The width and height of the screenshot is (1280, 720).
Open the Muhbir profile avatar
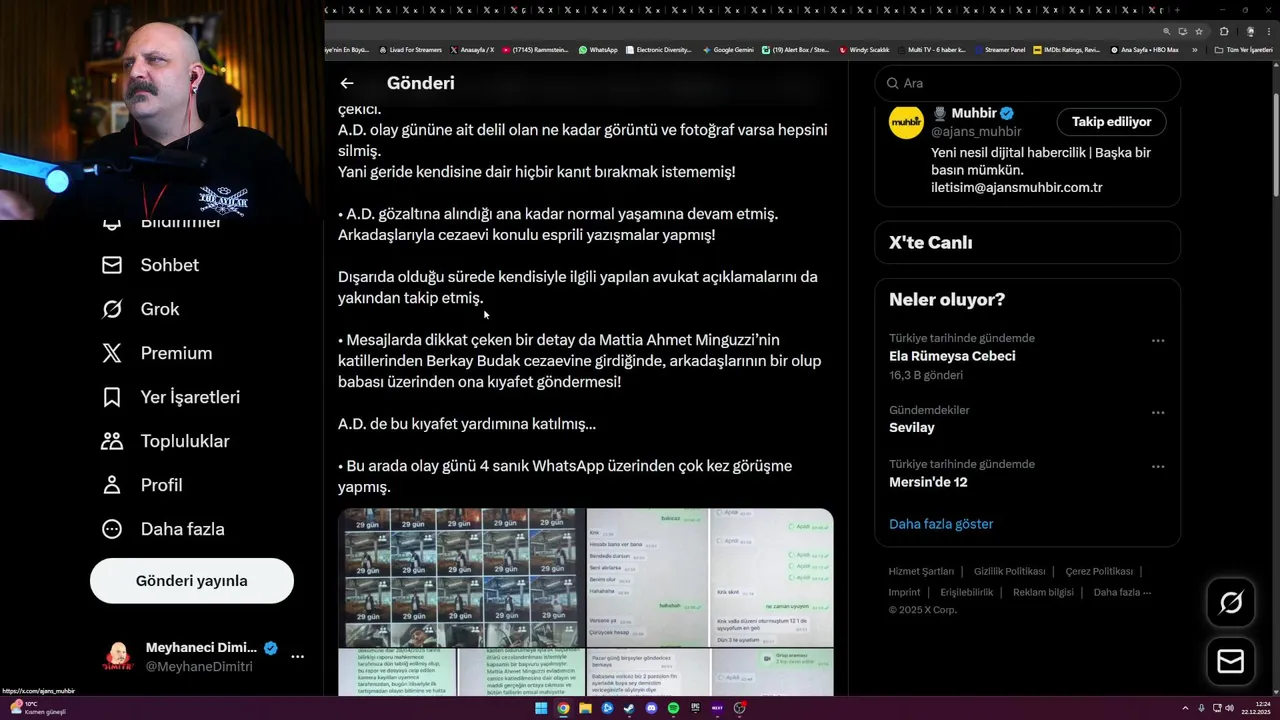(x=907, y=121)
